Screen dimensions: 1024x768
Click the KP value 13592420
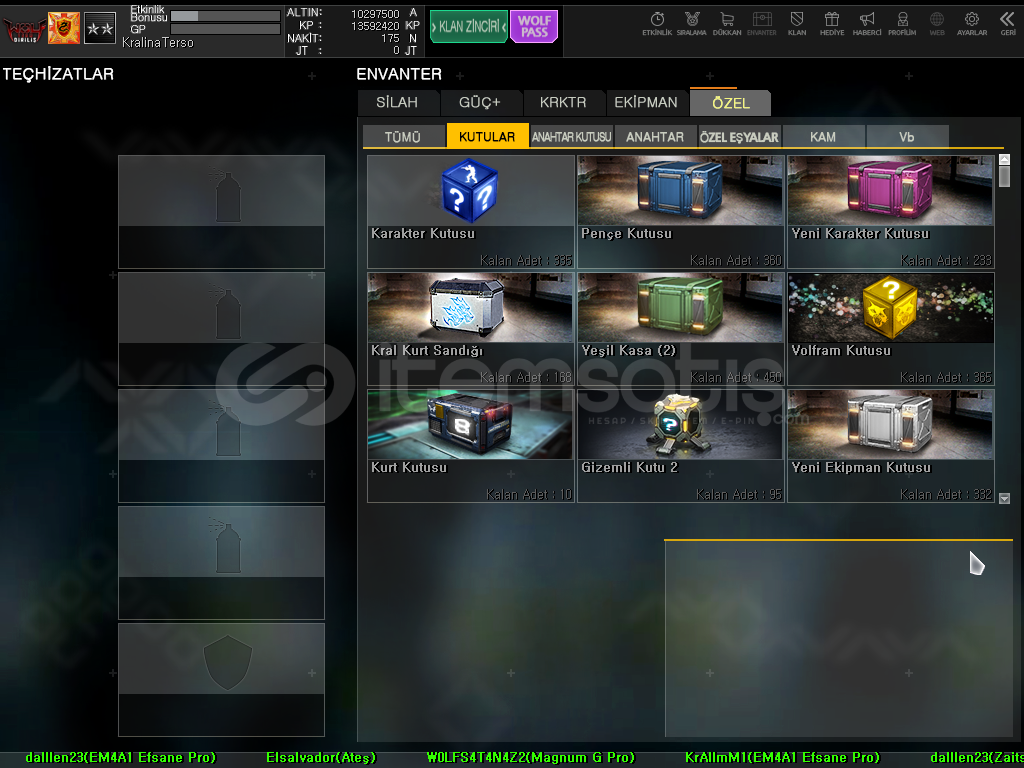click(376, 26)
